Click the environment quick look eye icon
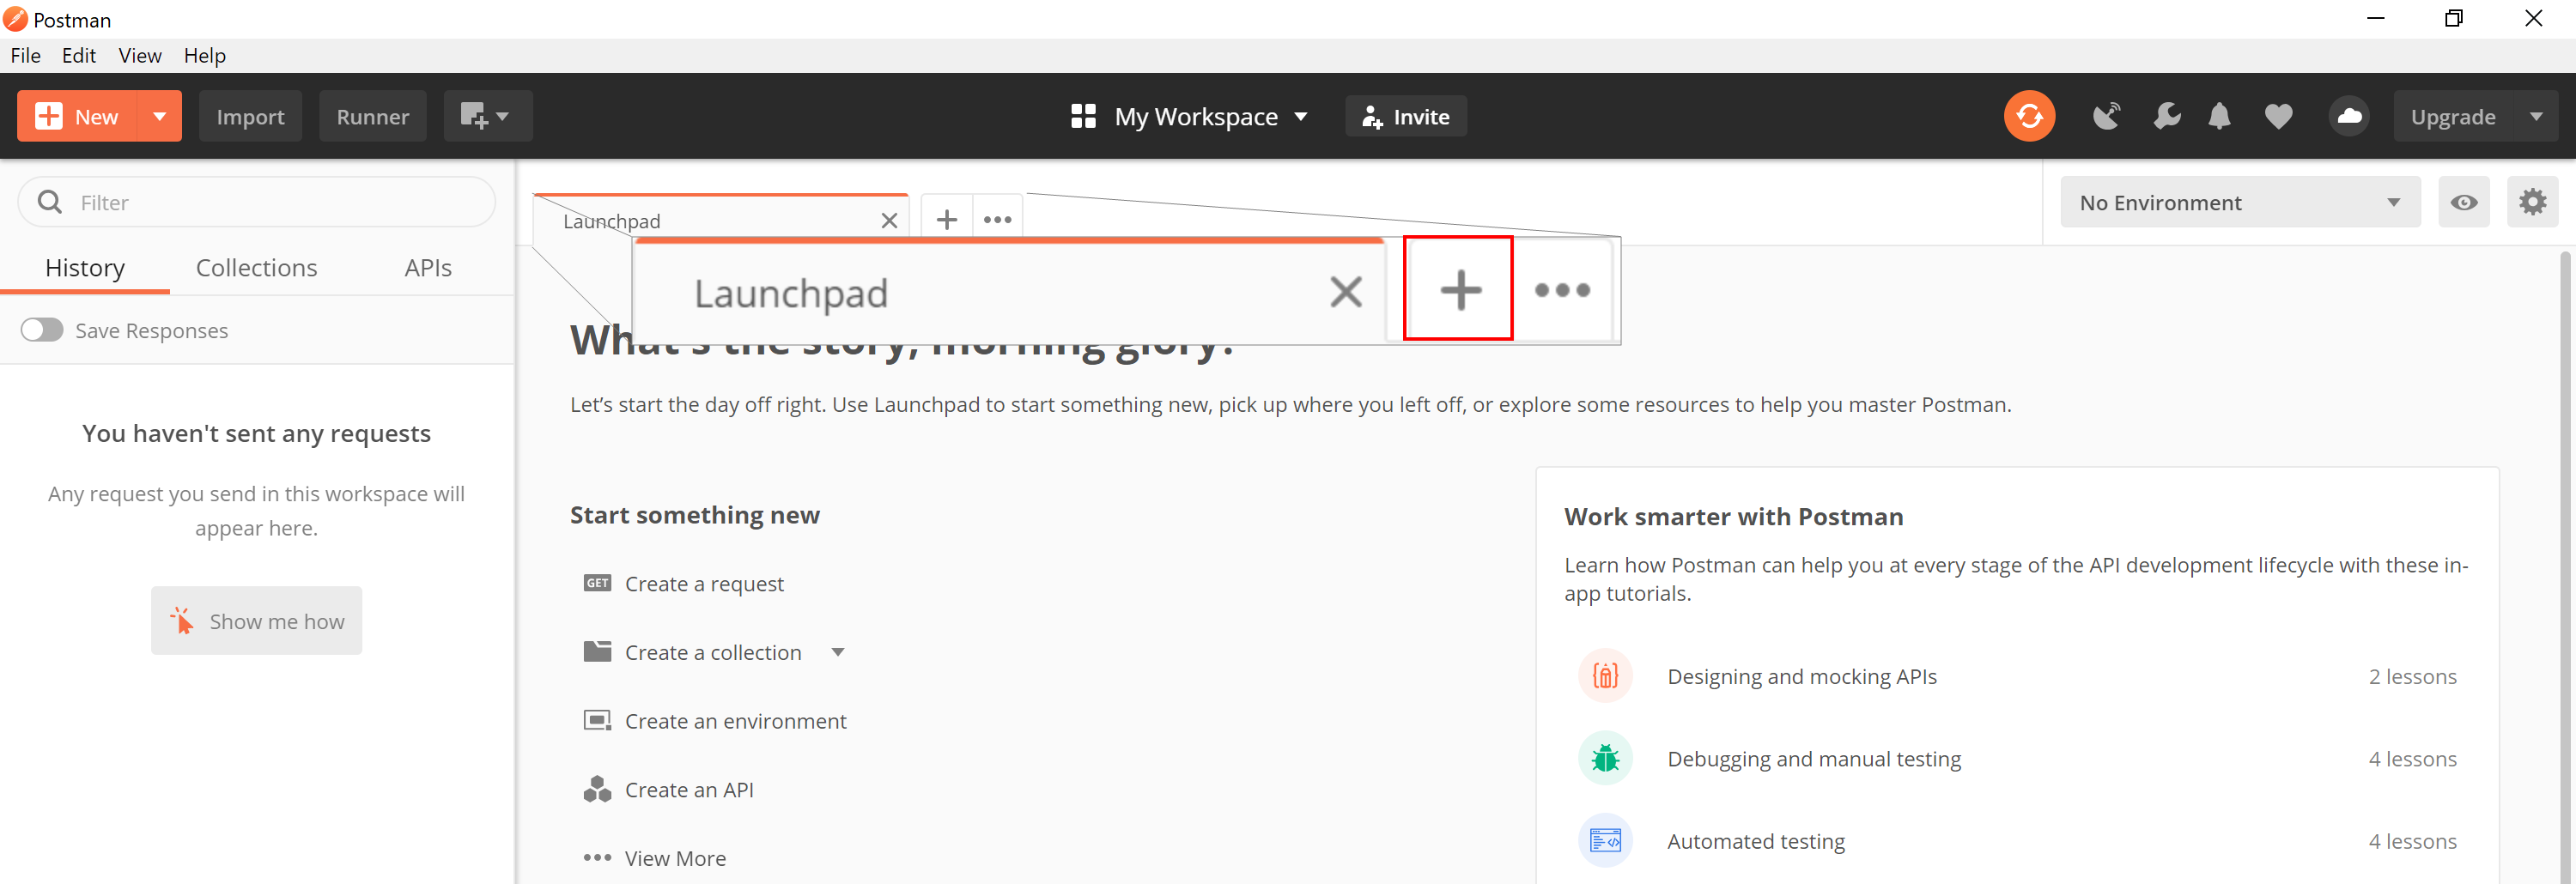 tap(2463, 203)
